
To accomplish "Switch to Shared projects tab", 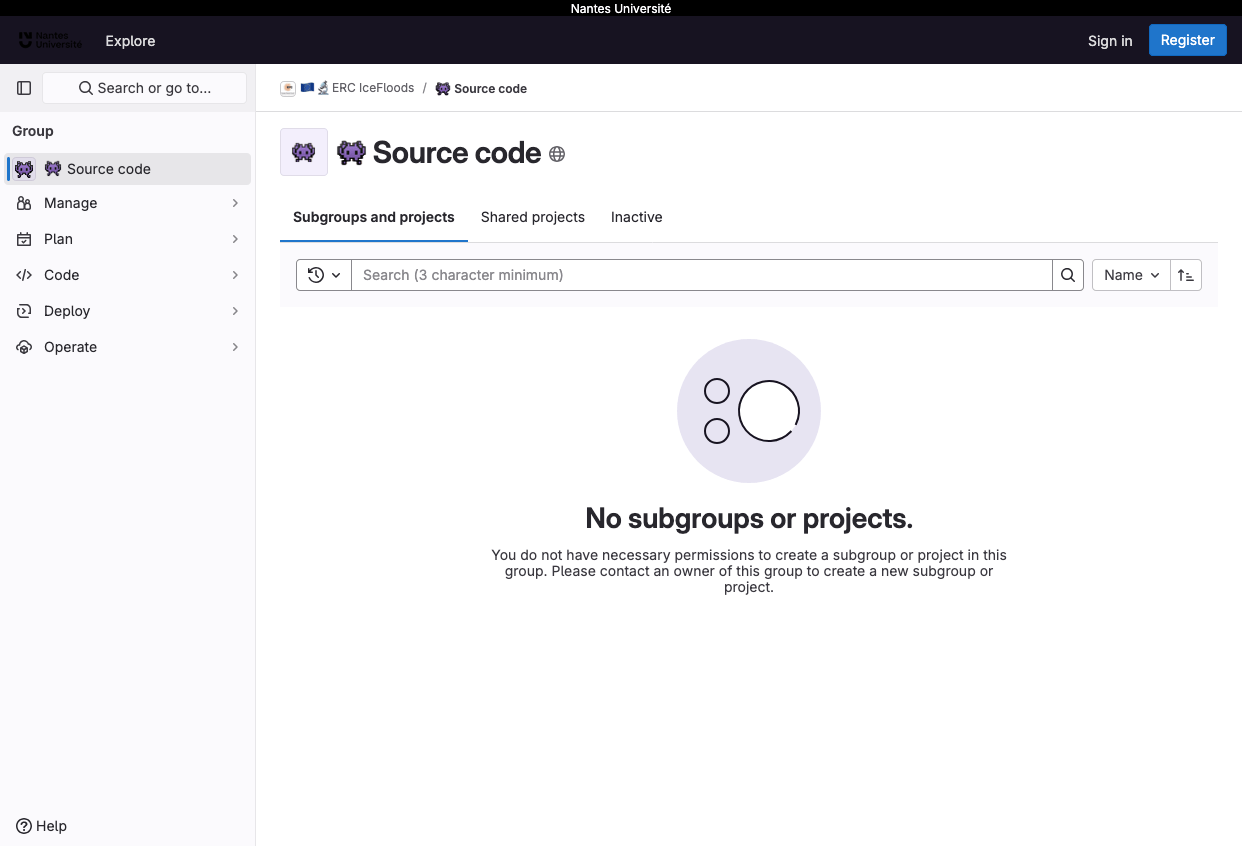I will tap(533, 217).
